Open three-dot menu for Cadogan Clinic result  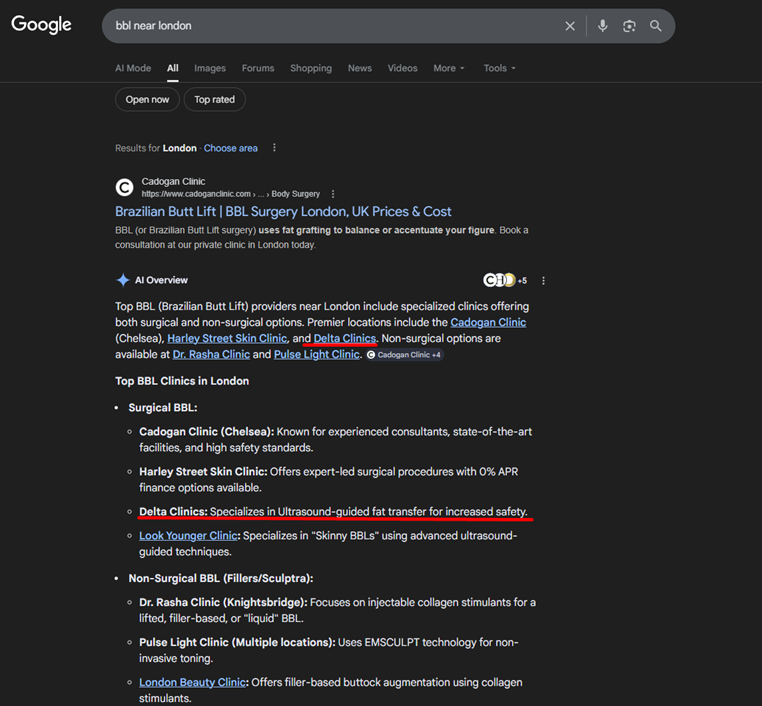[333, 194]
